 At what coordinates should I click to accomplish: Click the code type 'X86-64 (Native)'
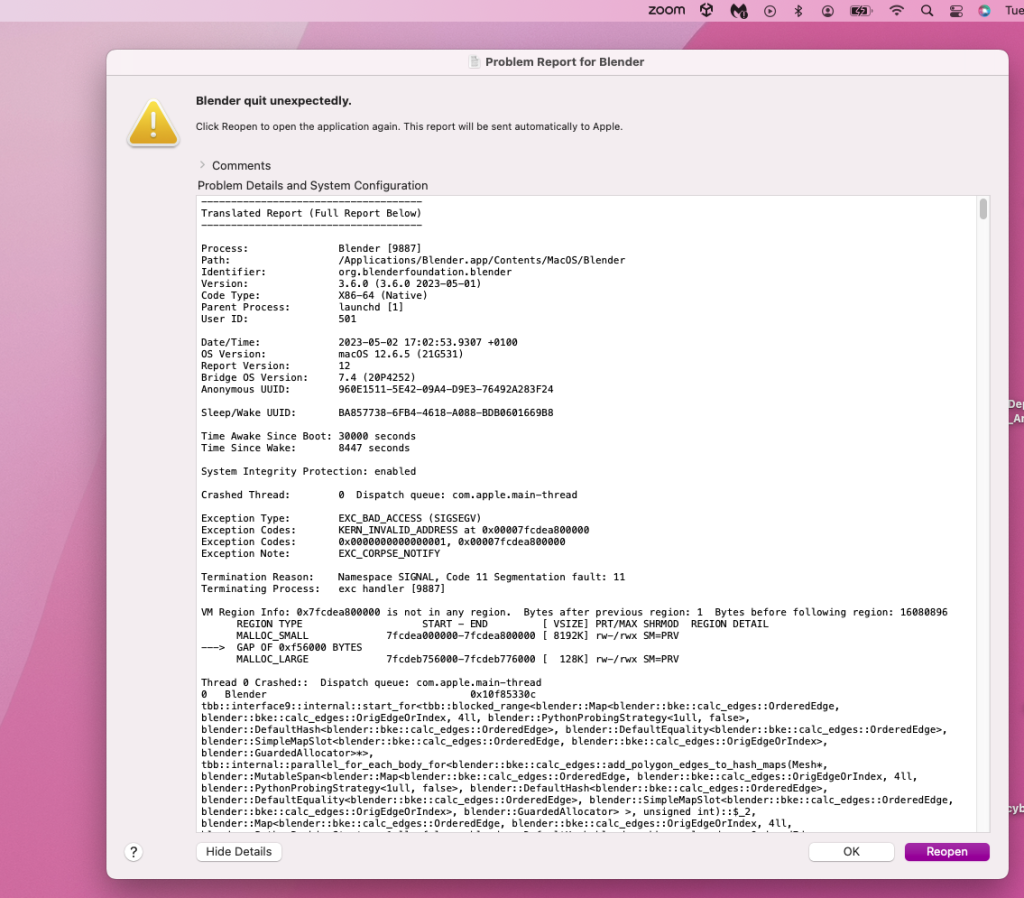pos(383,295)
